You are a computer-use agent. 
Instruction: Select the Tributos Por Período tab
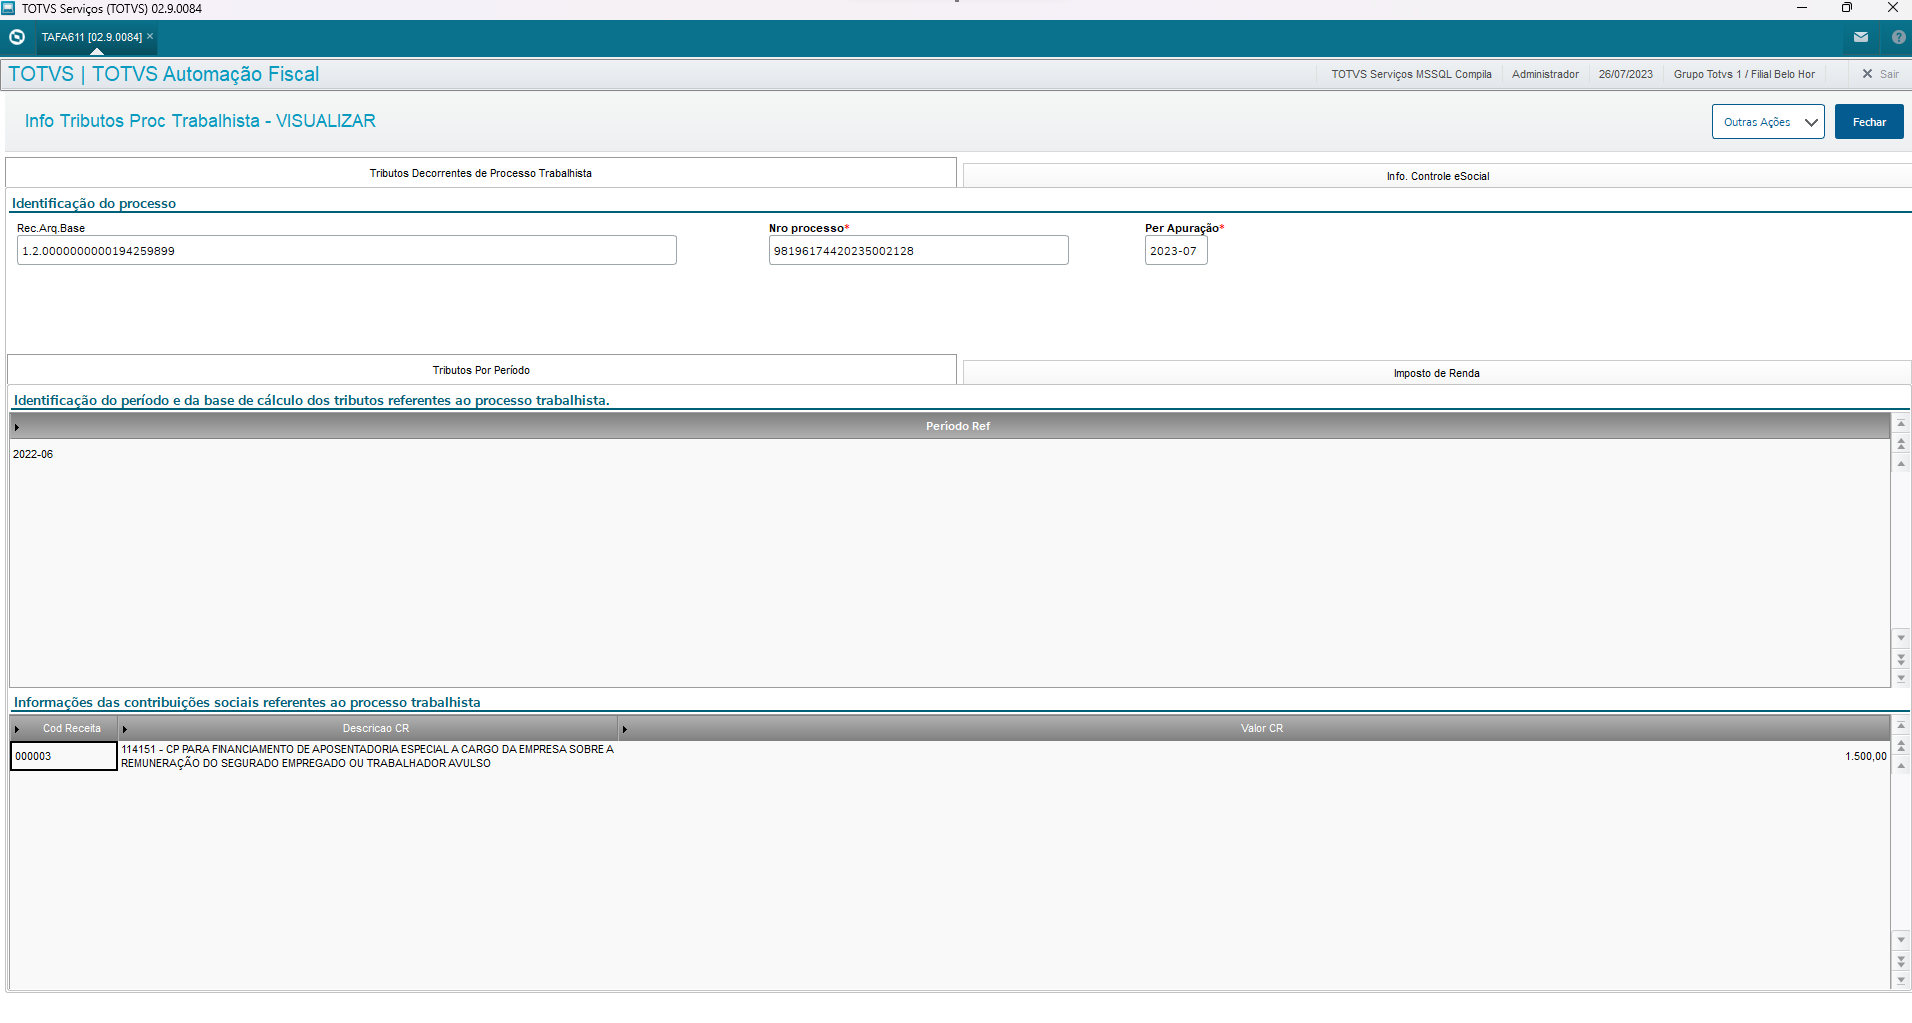(x=481, y=370)
